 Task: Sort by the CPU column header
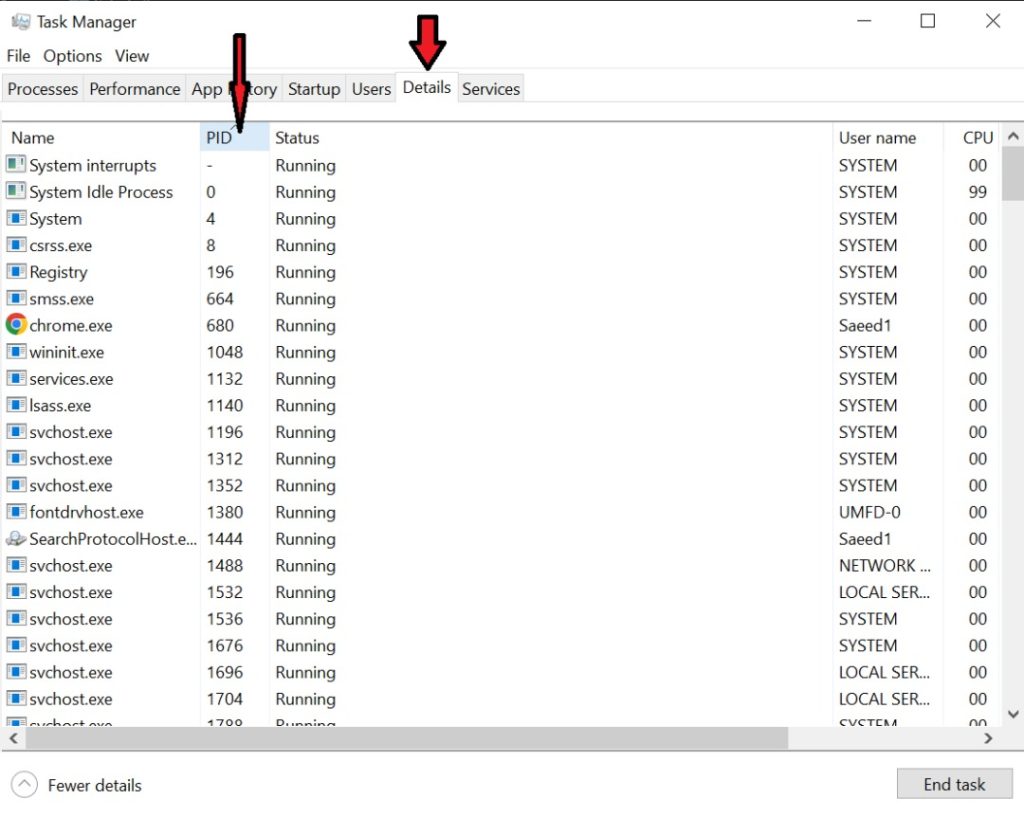pyautogui.click(x=977, y=138)
